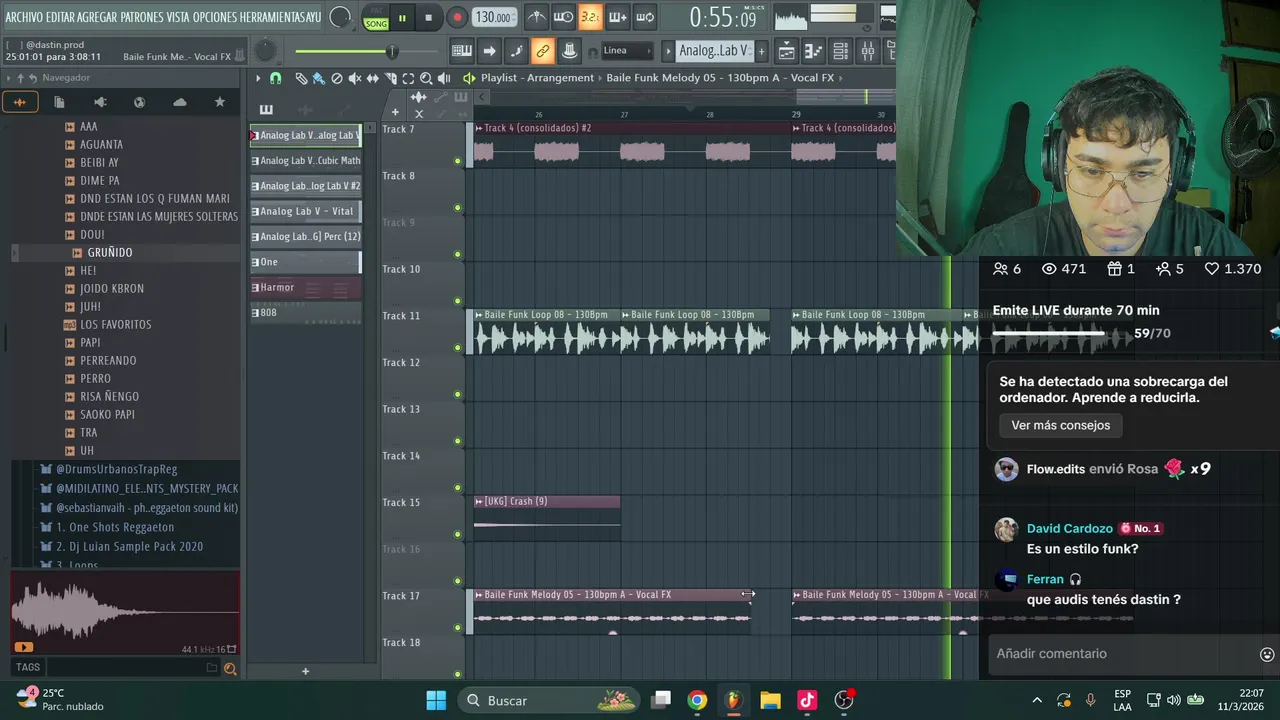Open the Analog Lab V pattern selector
This screenshot has height=720, width=1280.
pos(714,51)
